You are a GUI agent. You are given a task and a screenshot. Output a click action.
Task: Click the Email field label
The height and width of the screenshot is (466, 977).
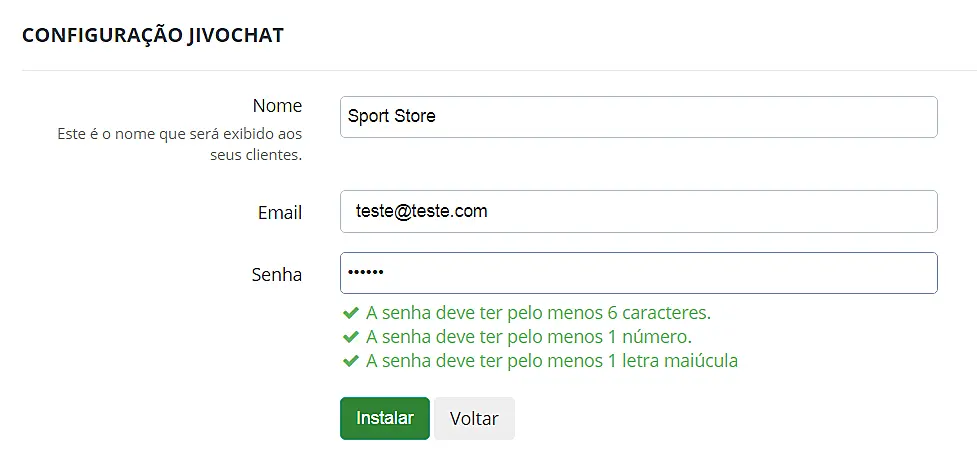click(x=279, y=212)
